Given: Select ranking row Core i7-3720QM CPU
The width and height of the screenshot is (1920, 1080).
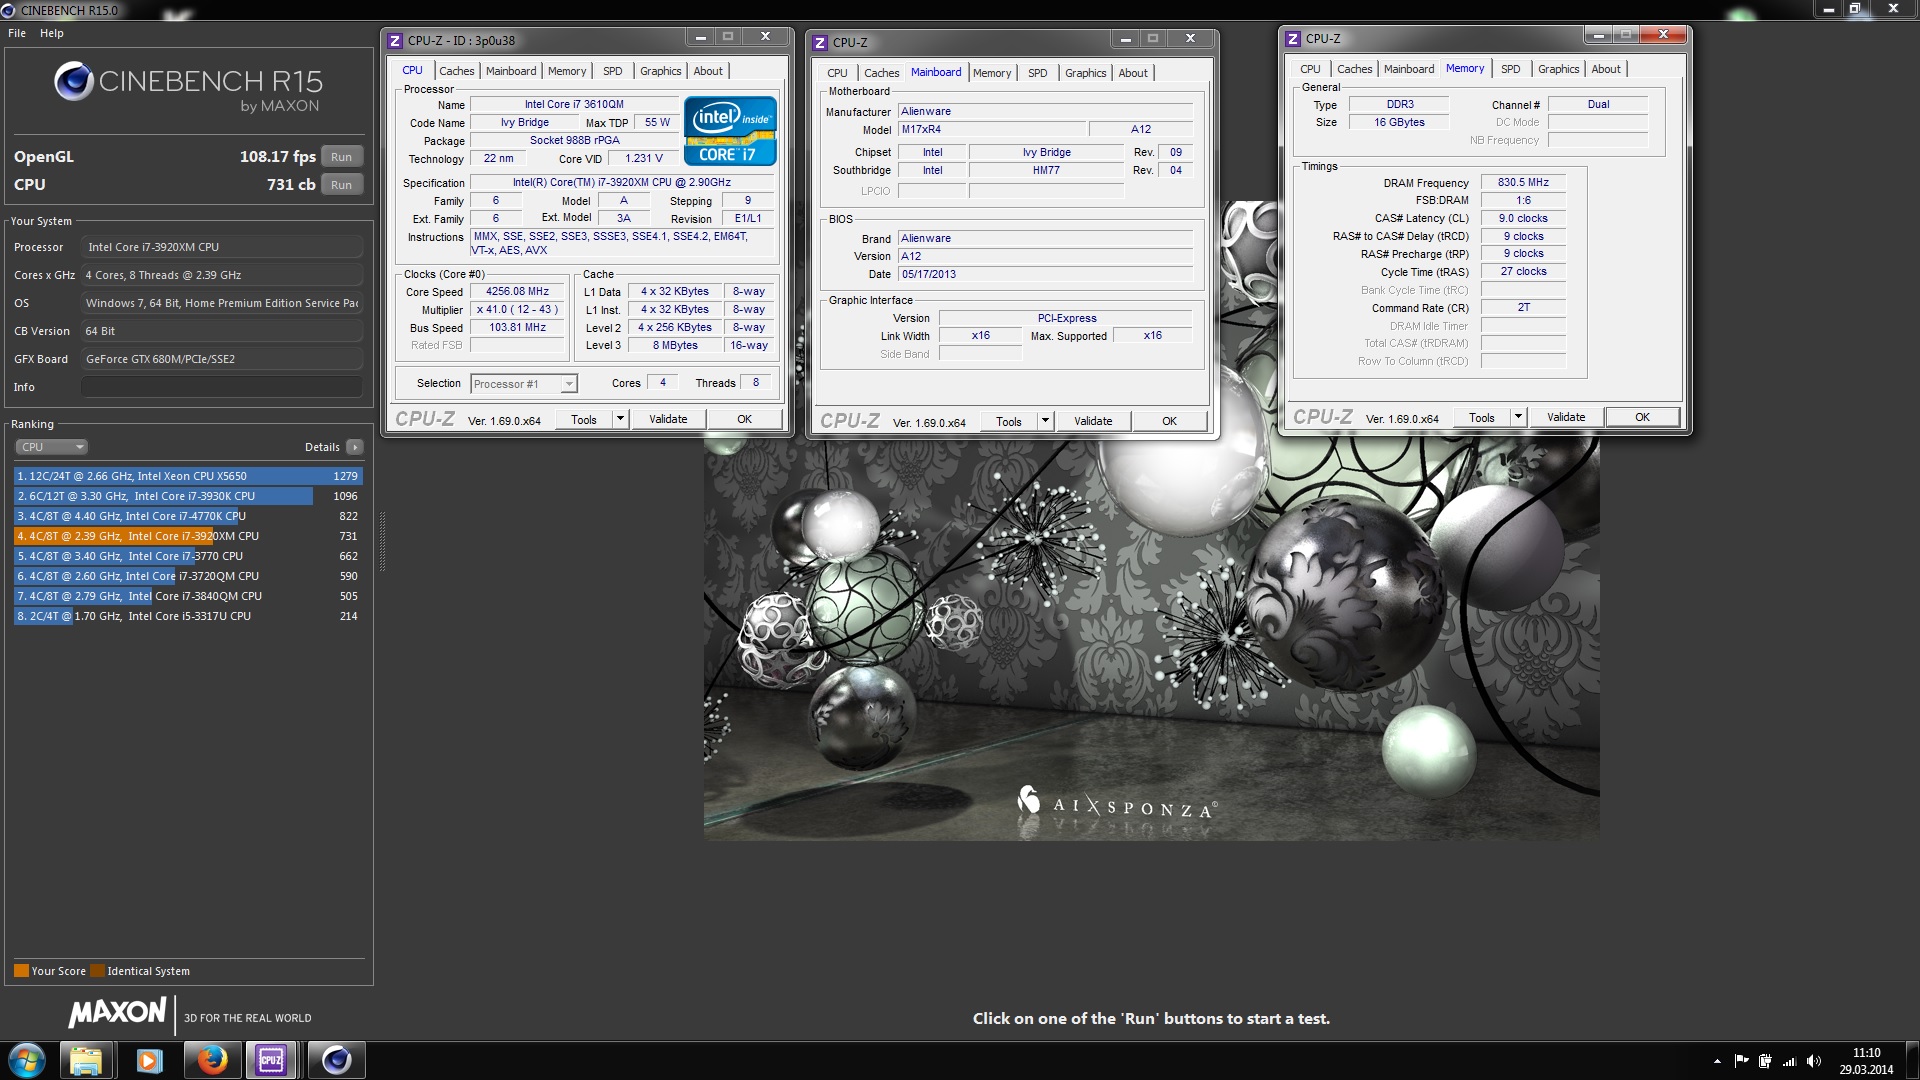Looking at the screenshot, I should click(188, 576).
